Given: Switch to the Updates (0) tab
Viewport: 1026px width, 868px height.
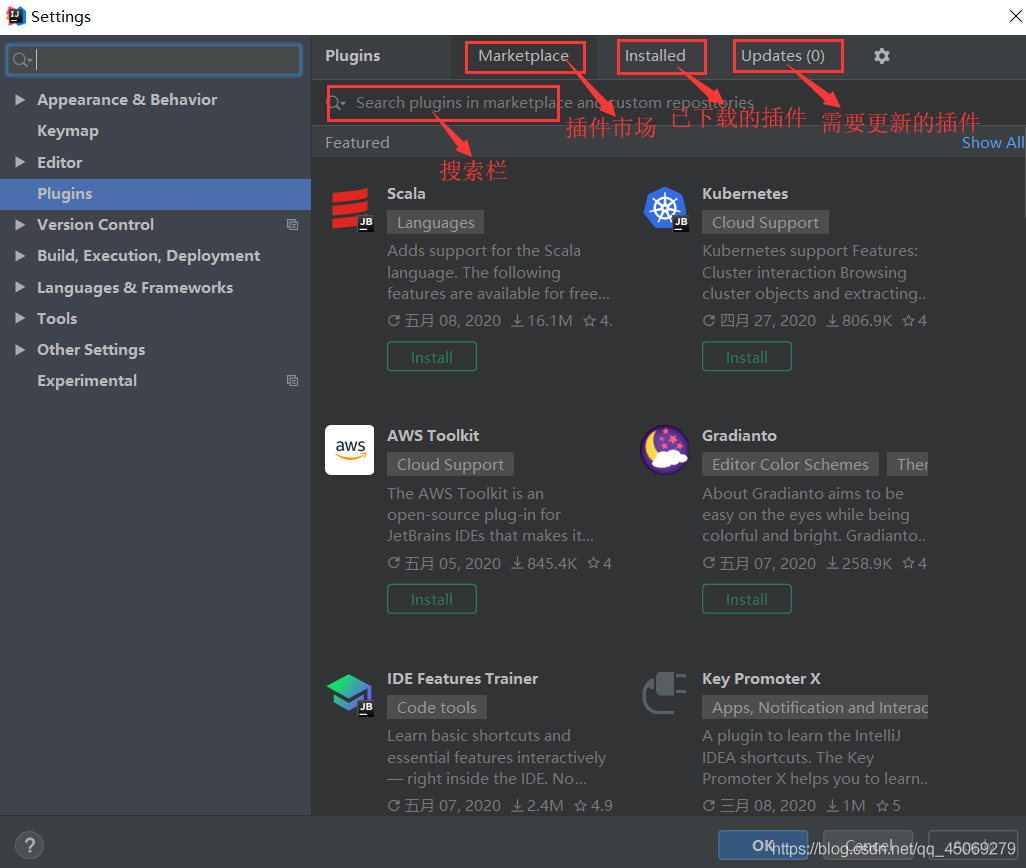Looking at the screenshot, I should 783,56.
